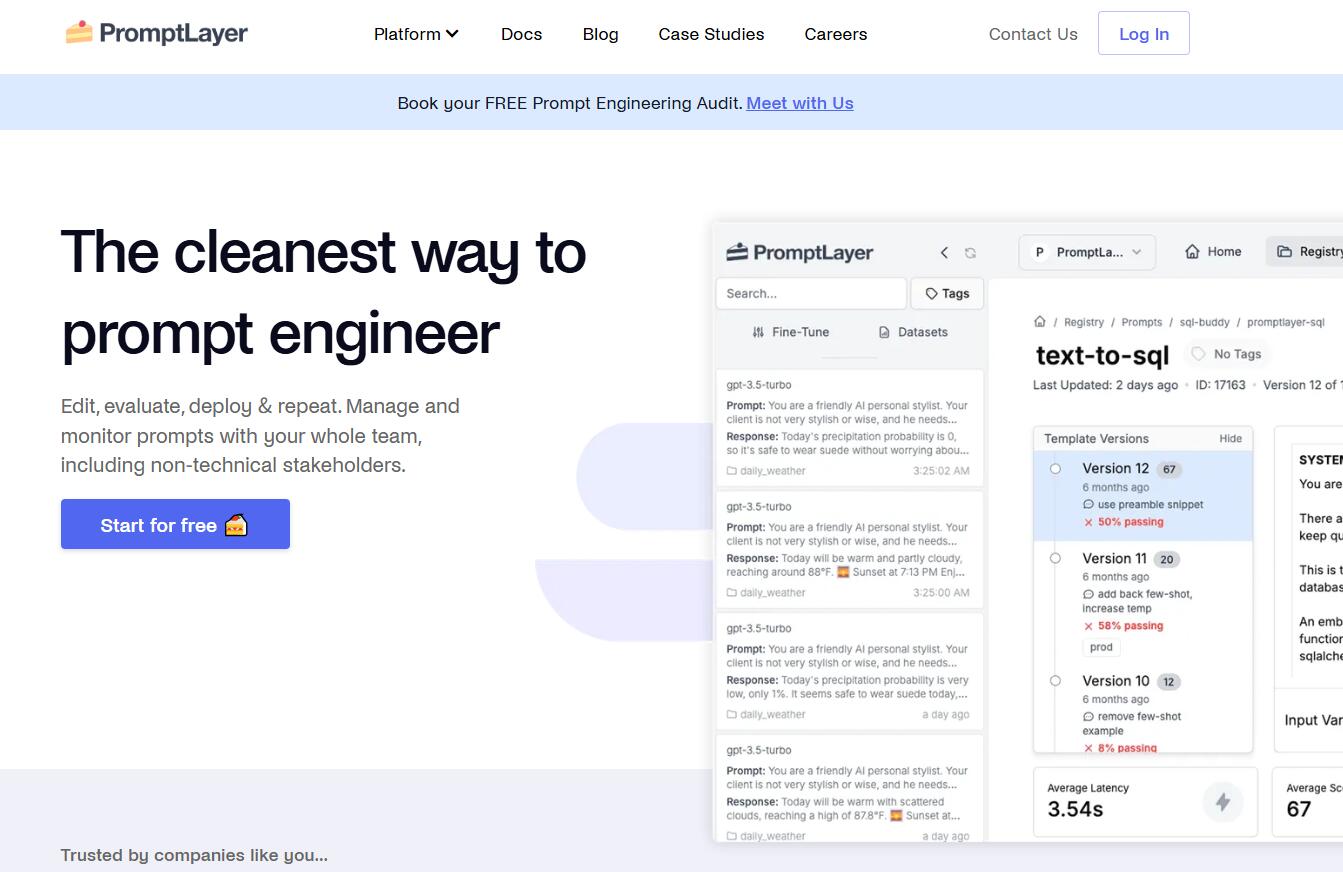This screenshot has width=1343, height=872.
Task: Click the prod label on Version 11
Action: coord(1101,647)
